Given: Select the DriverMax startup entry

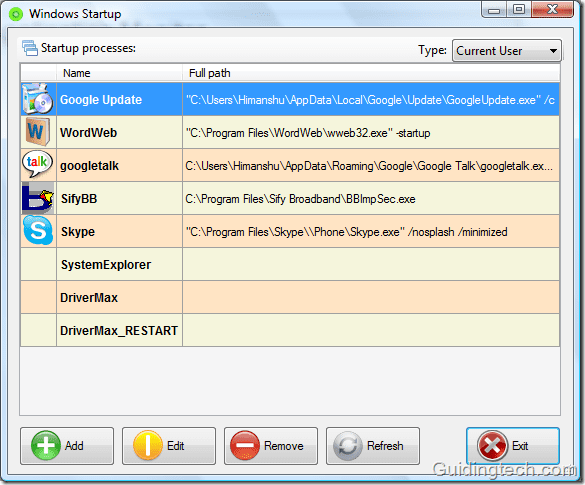Looking at the screenshot, I should pos(290,297).
